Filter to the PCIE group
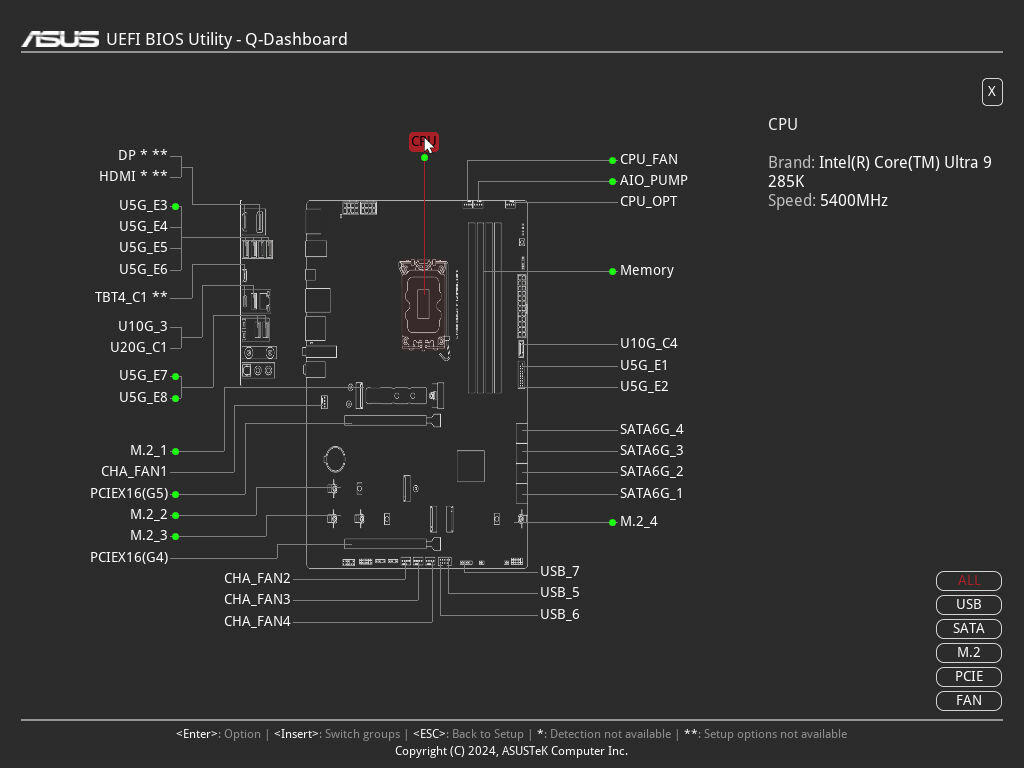The image size is (1024, 768). (968, 677)
